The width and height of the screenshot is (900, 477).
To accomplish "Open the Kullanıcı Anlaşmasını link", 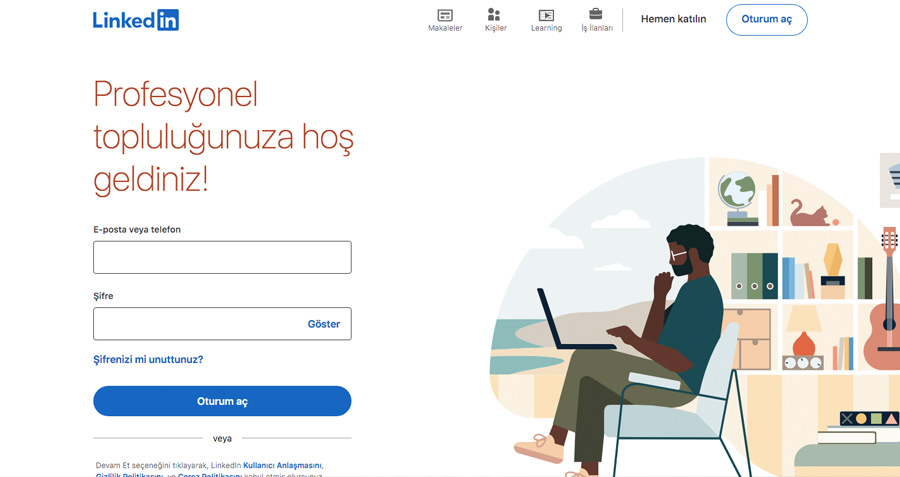I will pos(282,465).
